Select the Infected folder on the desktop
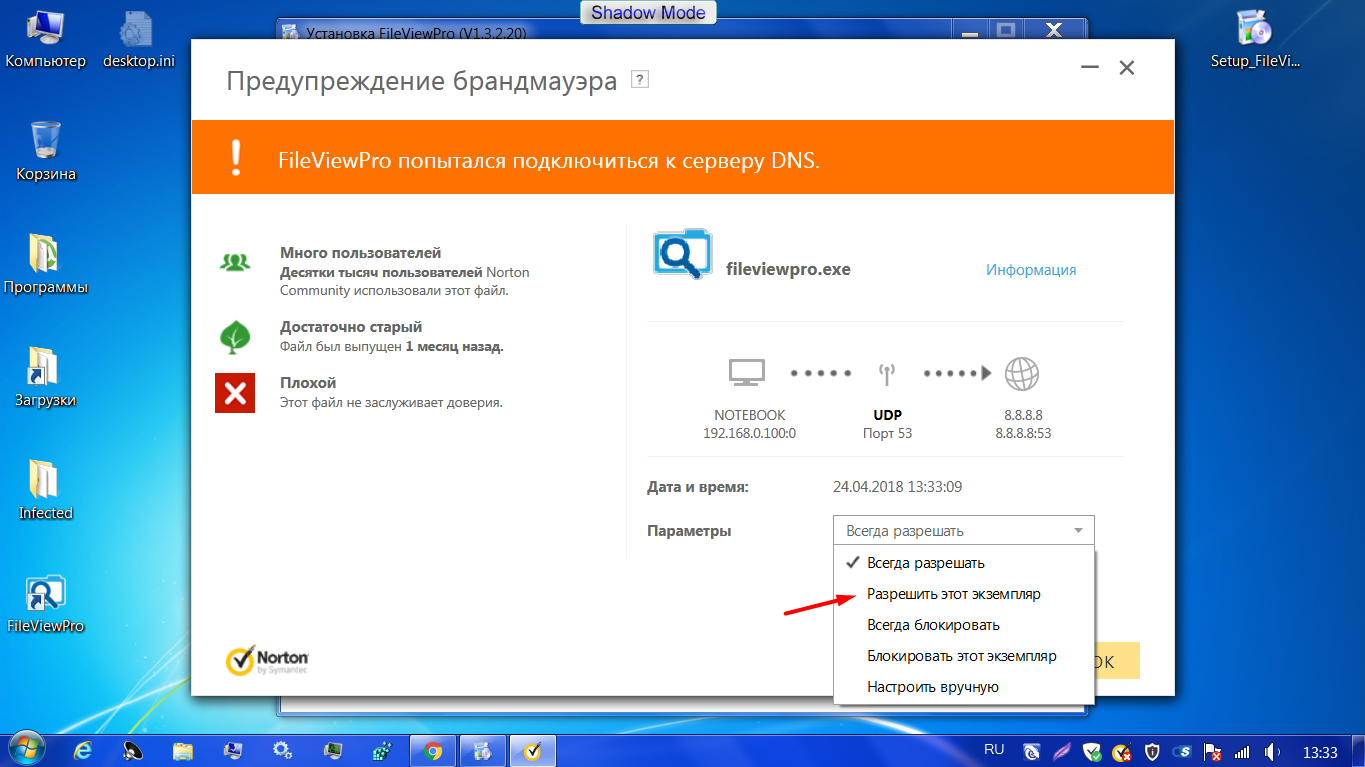 (46, 491)
